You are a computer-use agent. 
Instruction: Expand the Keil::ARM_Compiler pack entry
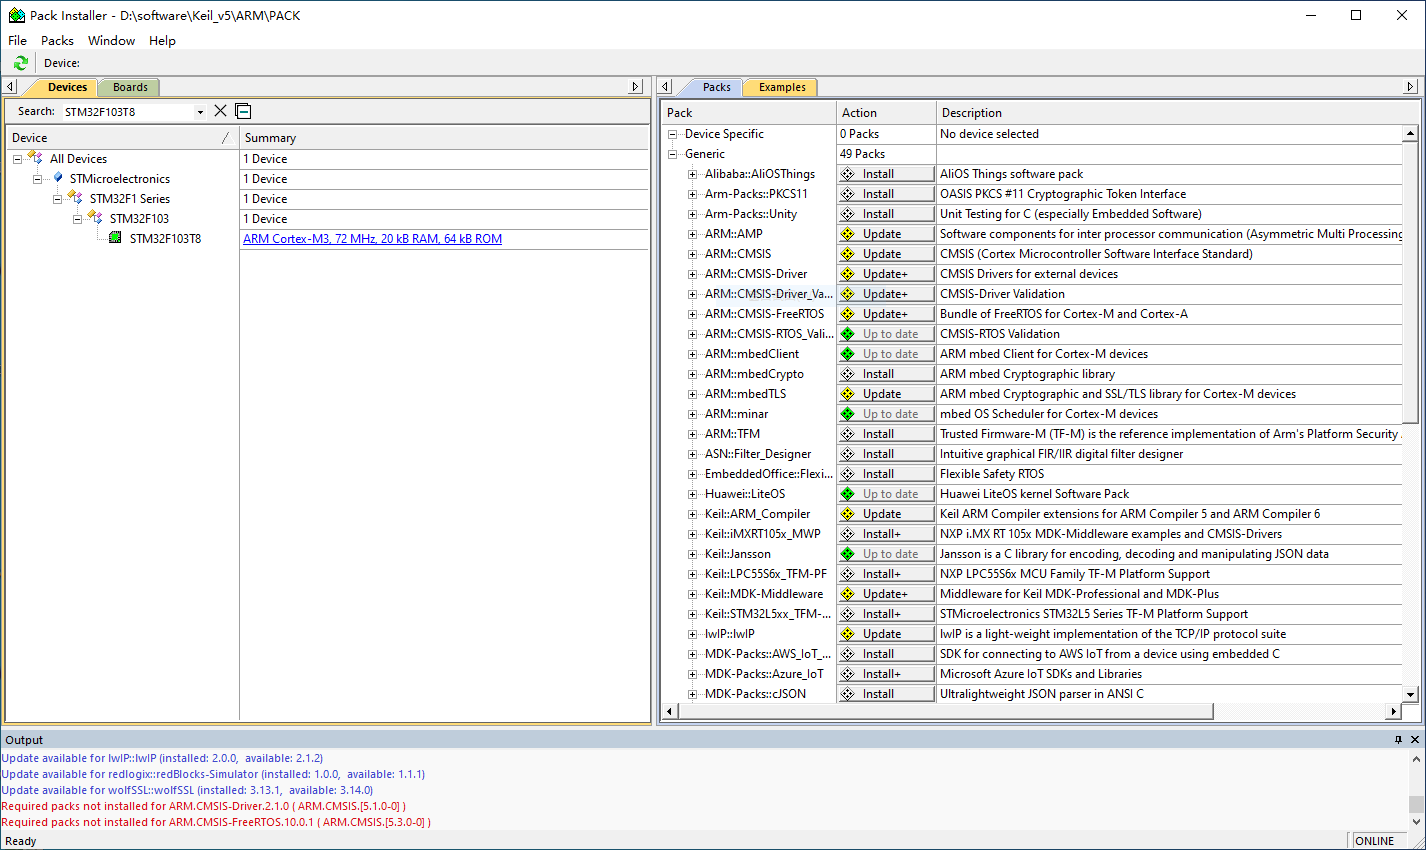pos(693,514)
